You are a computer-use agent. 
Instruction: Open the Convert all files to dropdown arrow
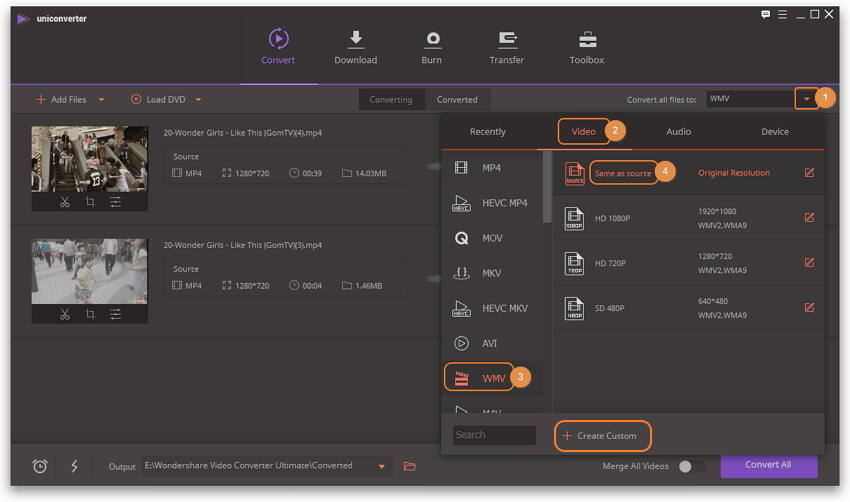(x=807, y=99)
